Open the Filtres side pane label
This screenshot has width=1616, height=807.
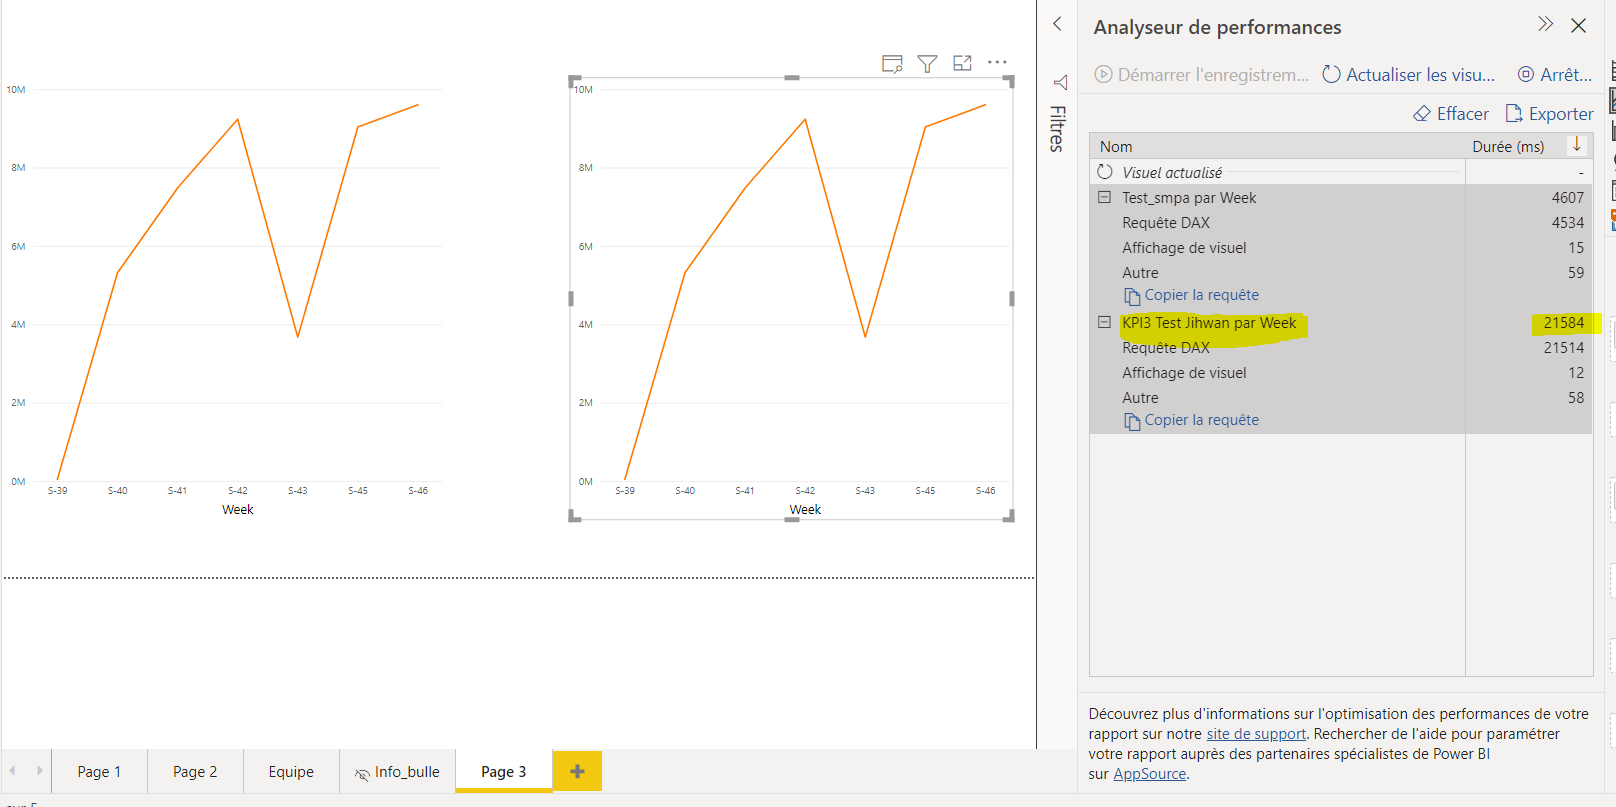(1057, 128)
